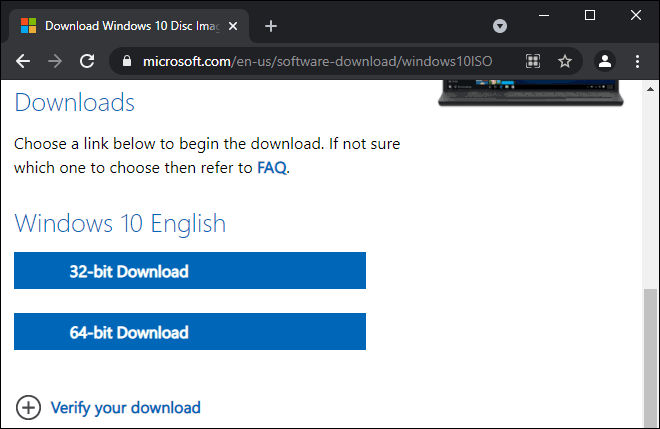
Task: Close the Download Windows 10 tab
Action: click(233, 26)
